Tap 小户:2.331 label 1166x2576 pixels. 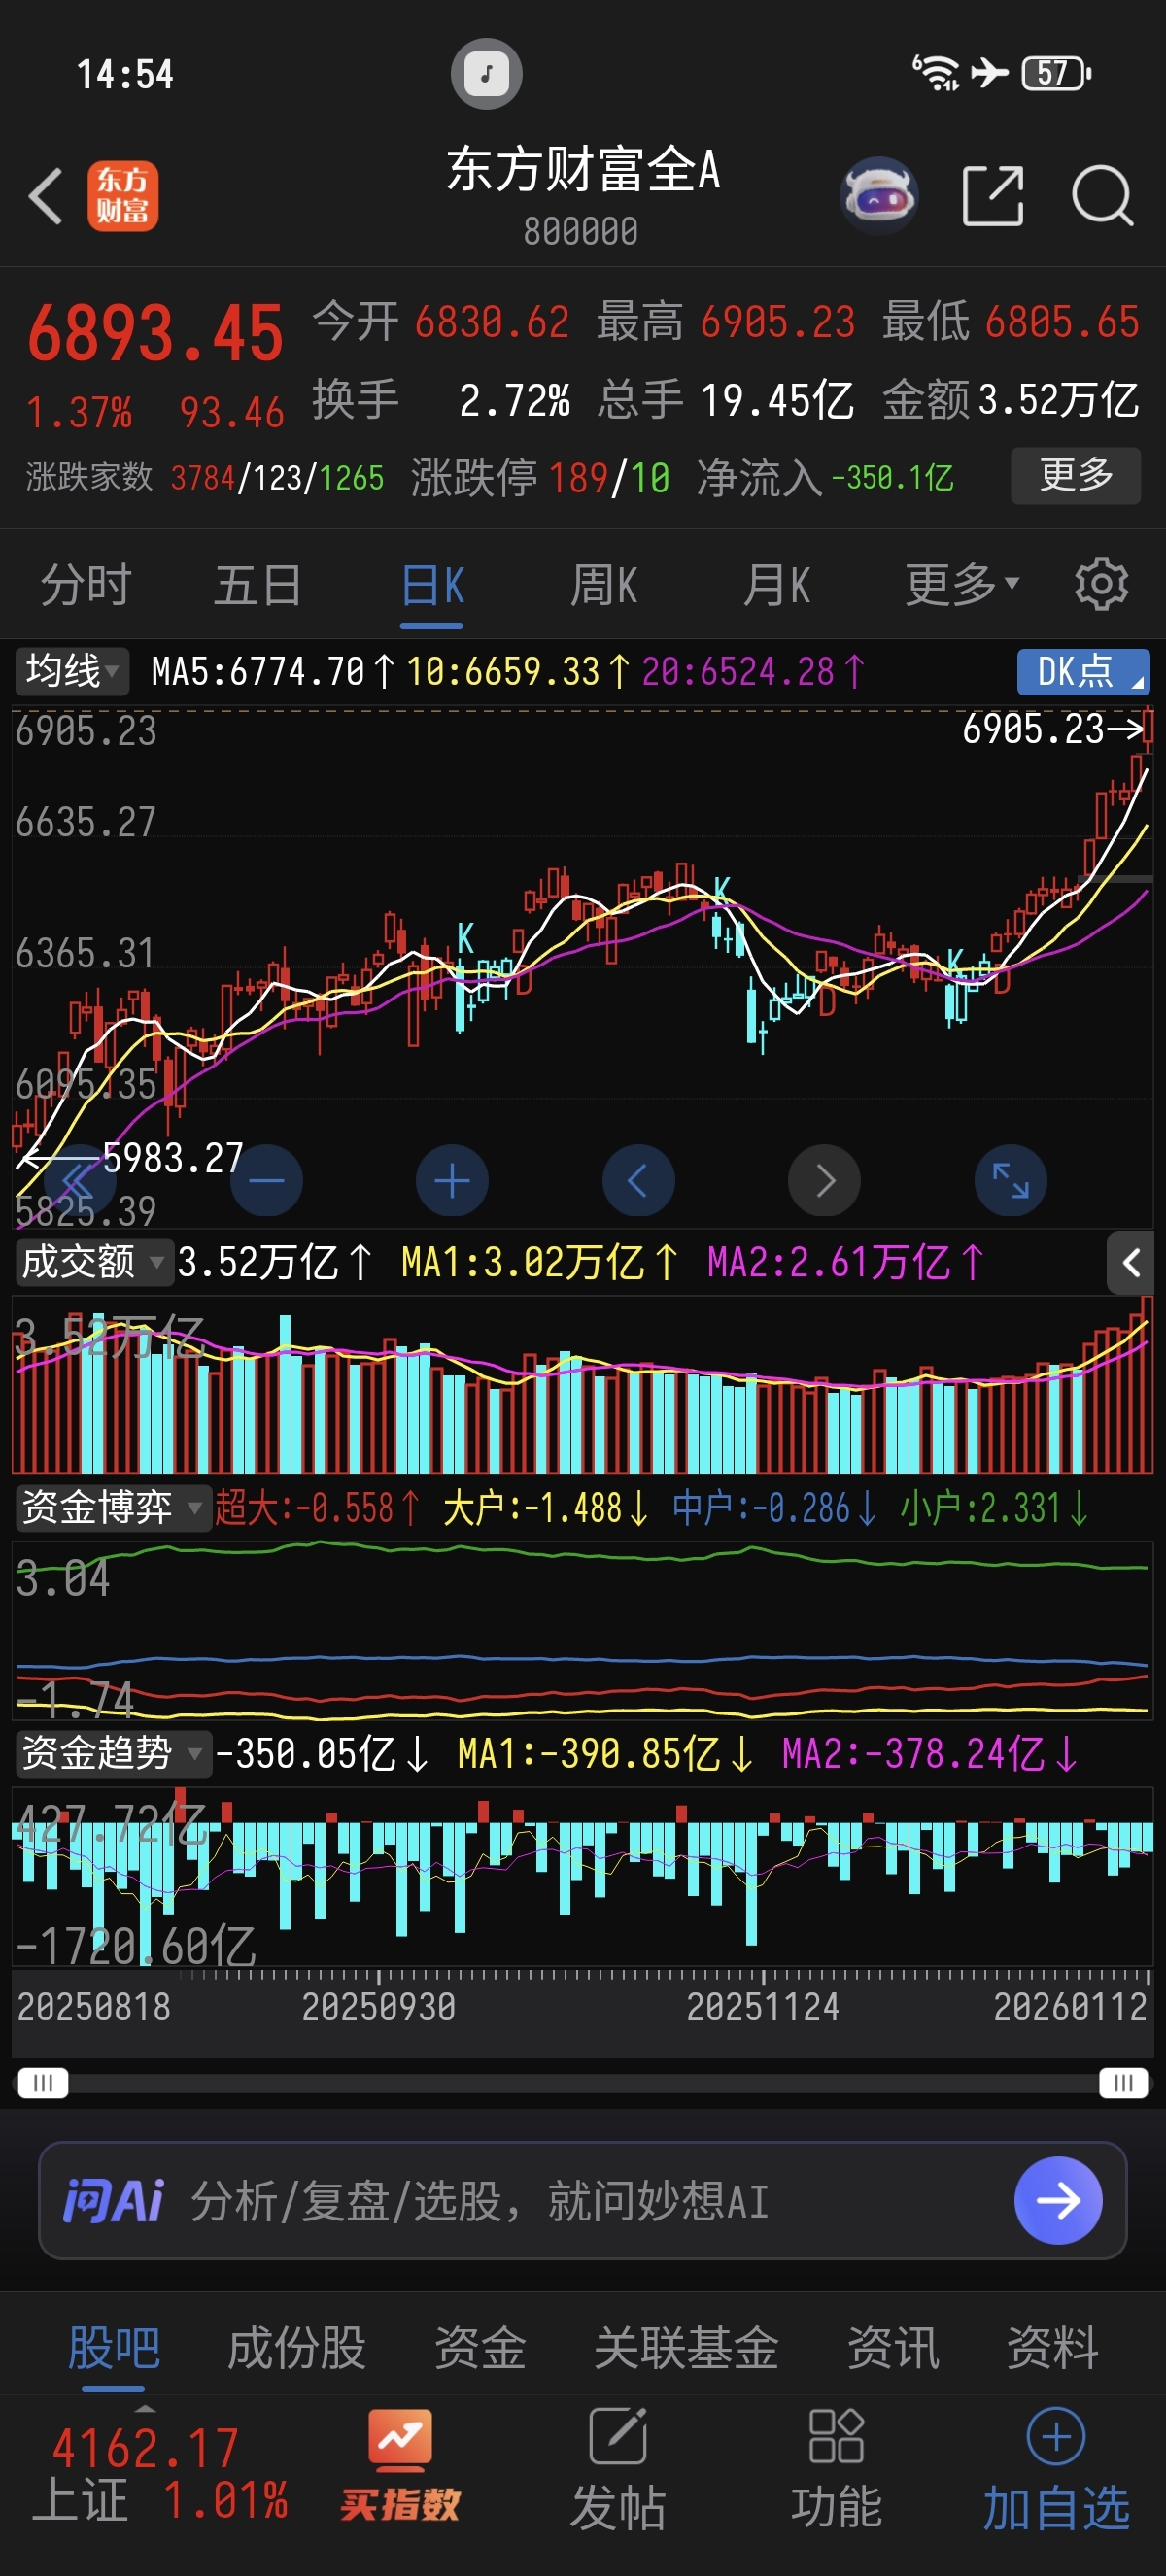tap(994, 1507)
